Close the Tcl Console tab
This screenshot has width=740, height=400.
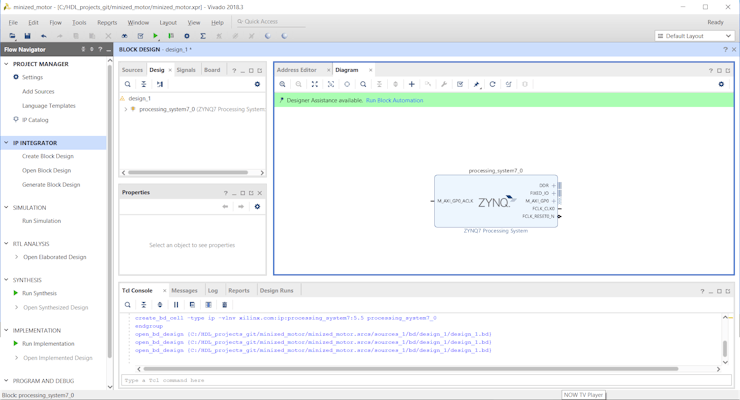point(164,291)
